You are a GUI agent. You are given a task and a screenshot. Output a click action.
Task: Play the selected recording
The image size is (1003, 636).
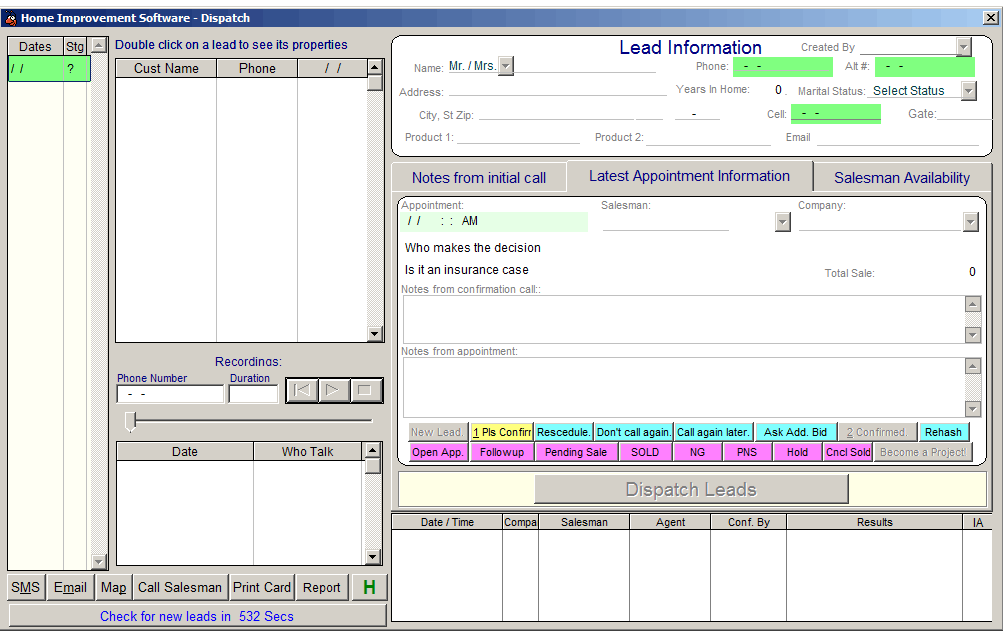(x=333, y=390)
